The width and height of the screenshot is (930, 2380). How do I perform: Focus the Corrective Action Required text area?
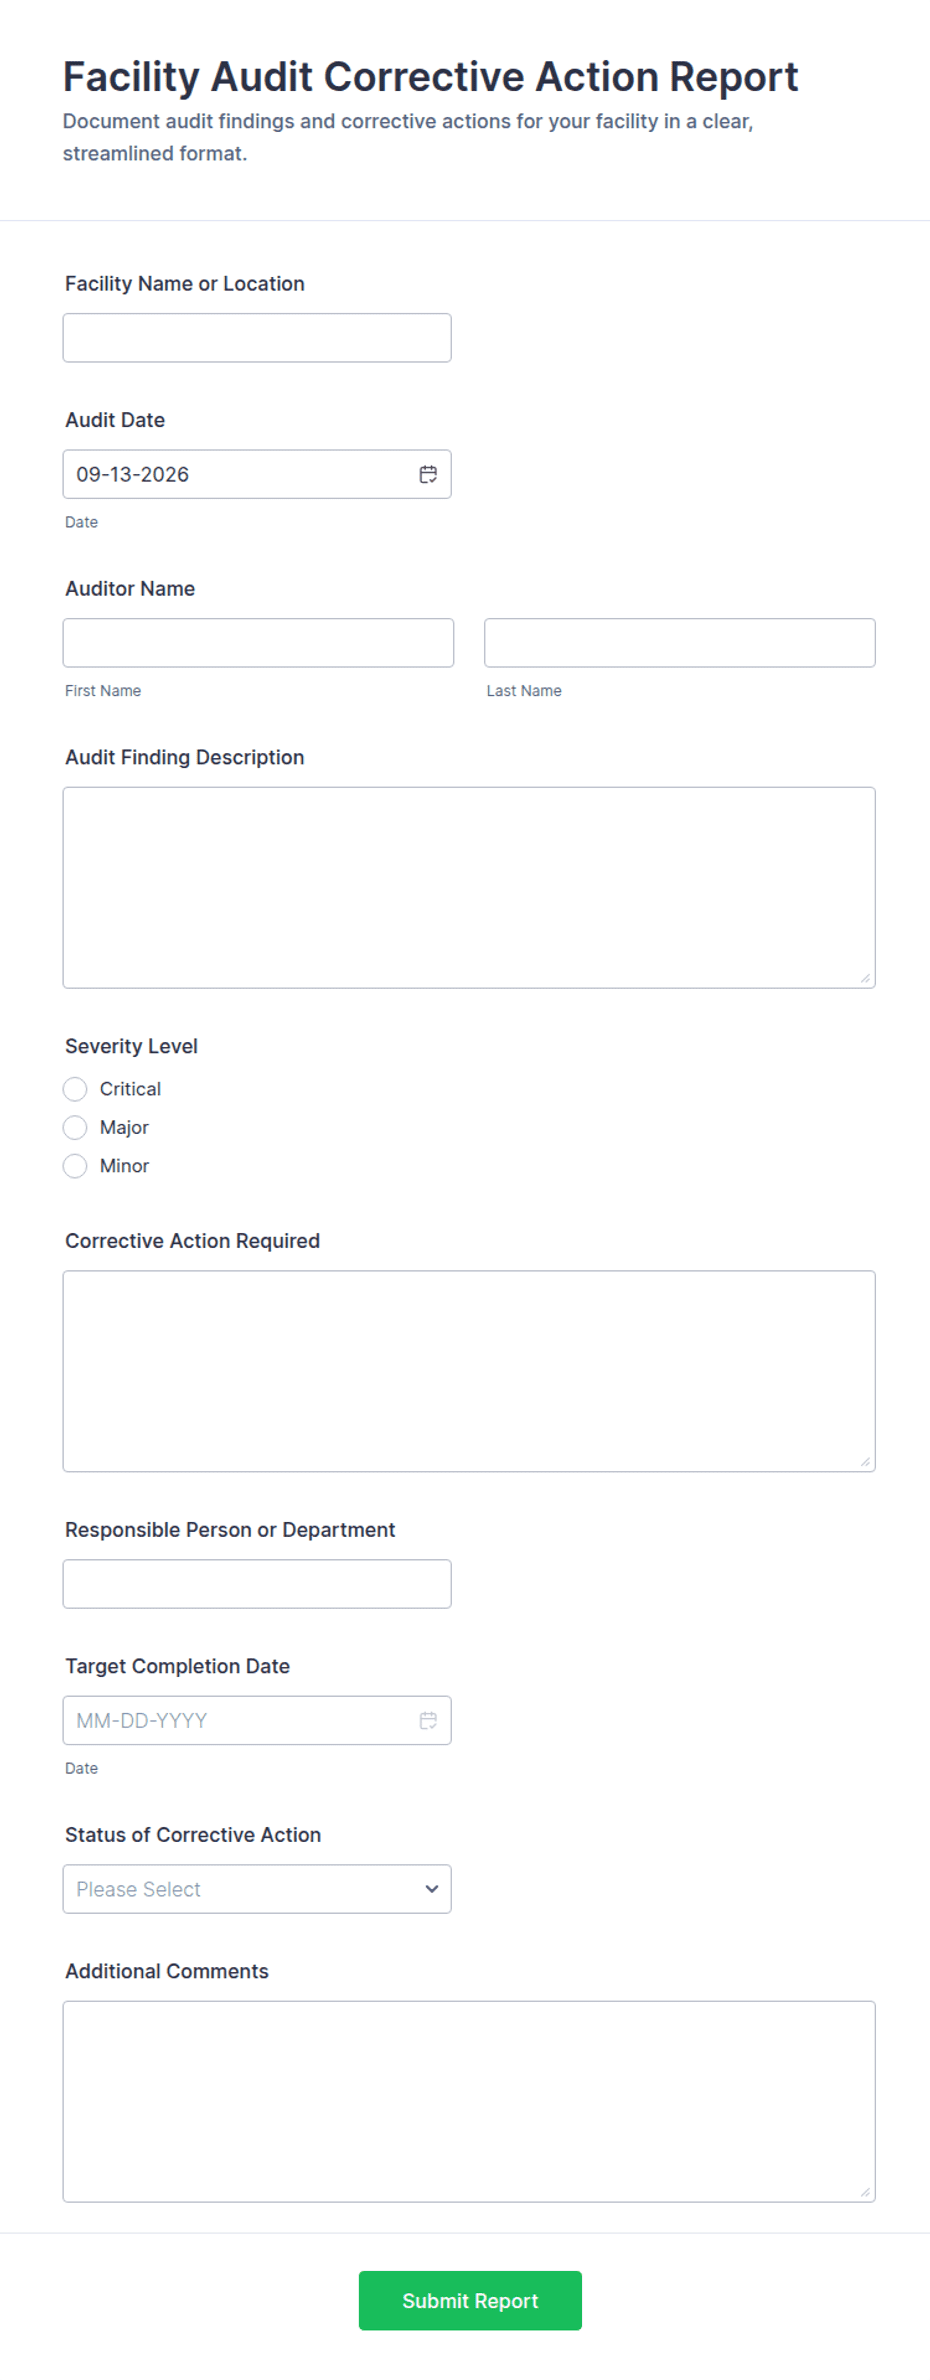(x=469, y=1371)
